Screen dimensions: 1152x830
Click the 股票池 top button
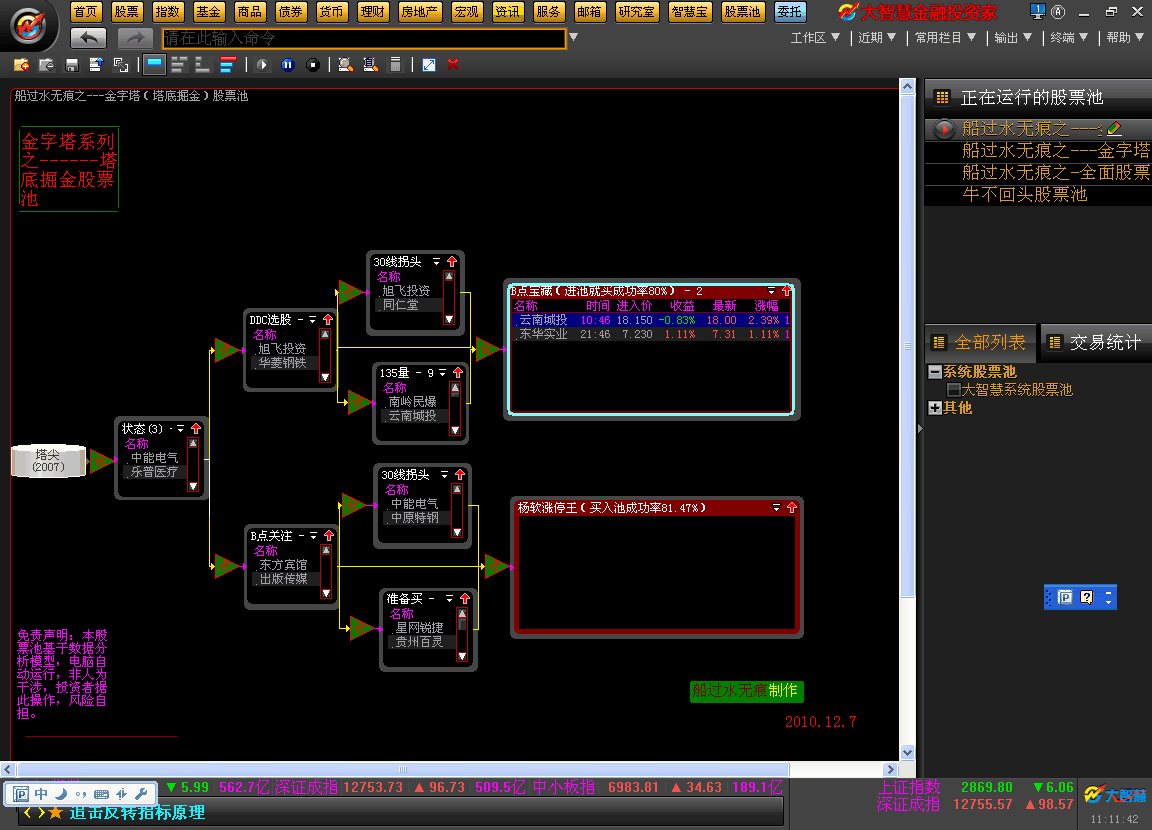pos(742,11)
